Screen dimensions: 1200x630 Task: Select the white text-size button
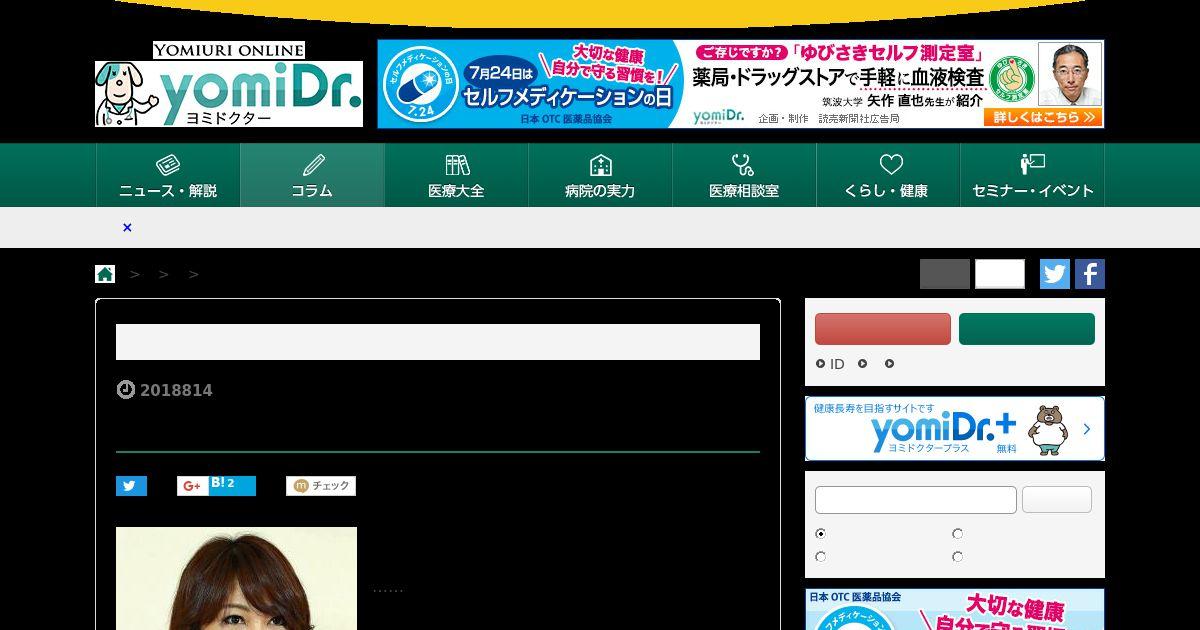[1000, 274]
